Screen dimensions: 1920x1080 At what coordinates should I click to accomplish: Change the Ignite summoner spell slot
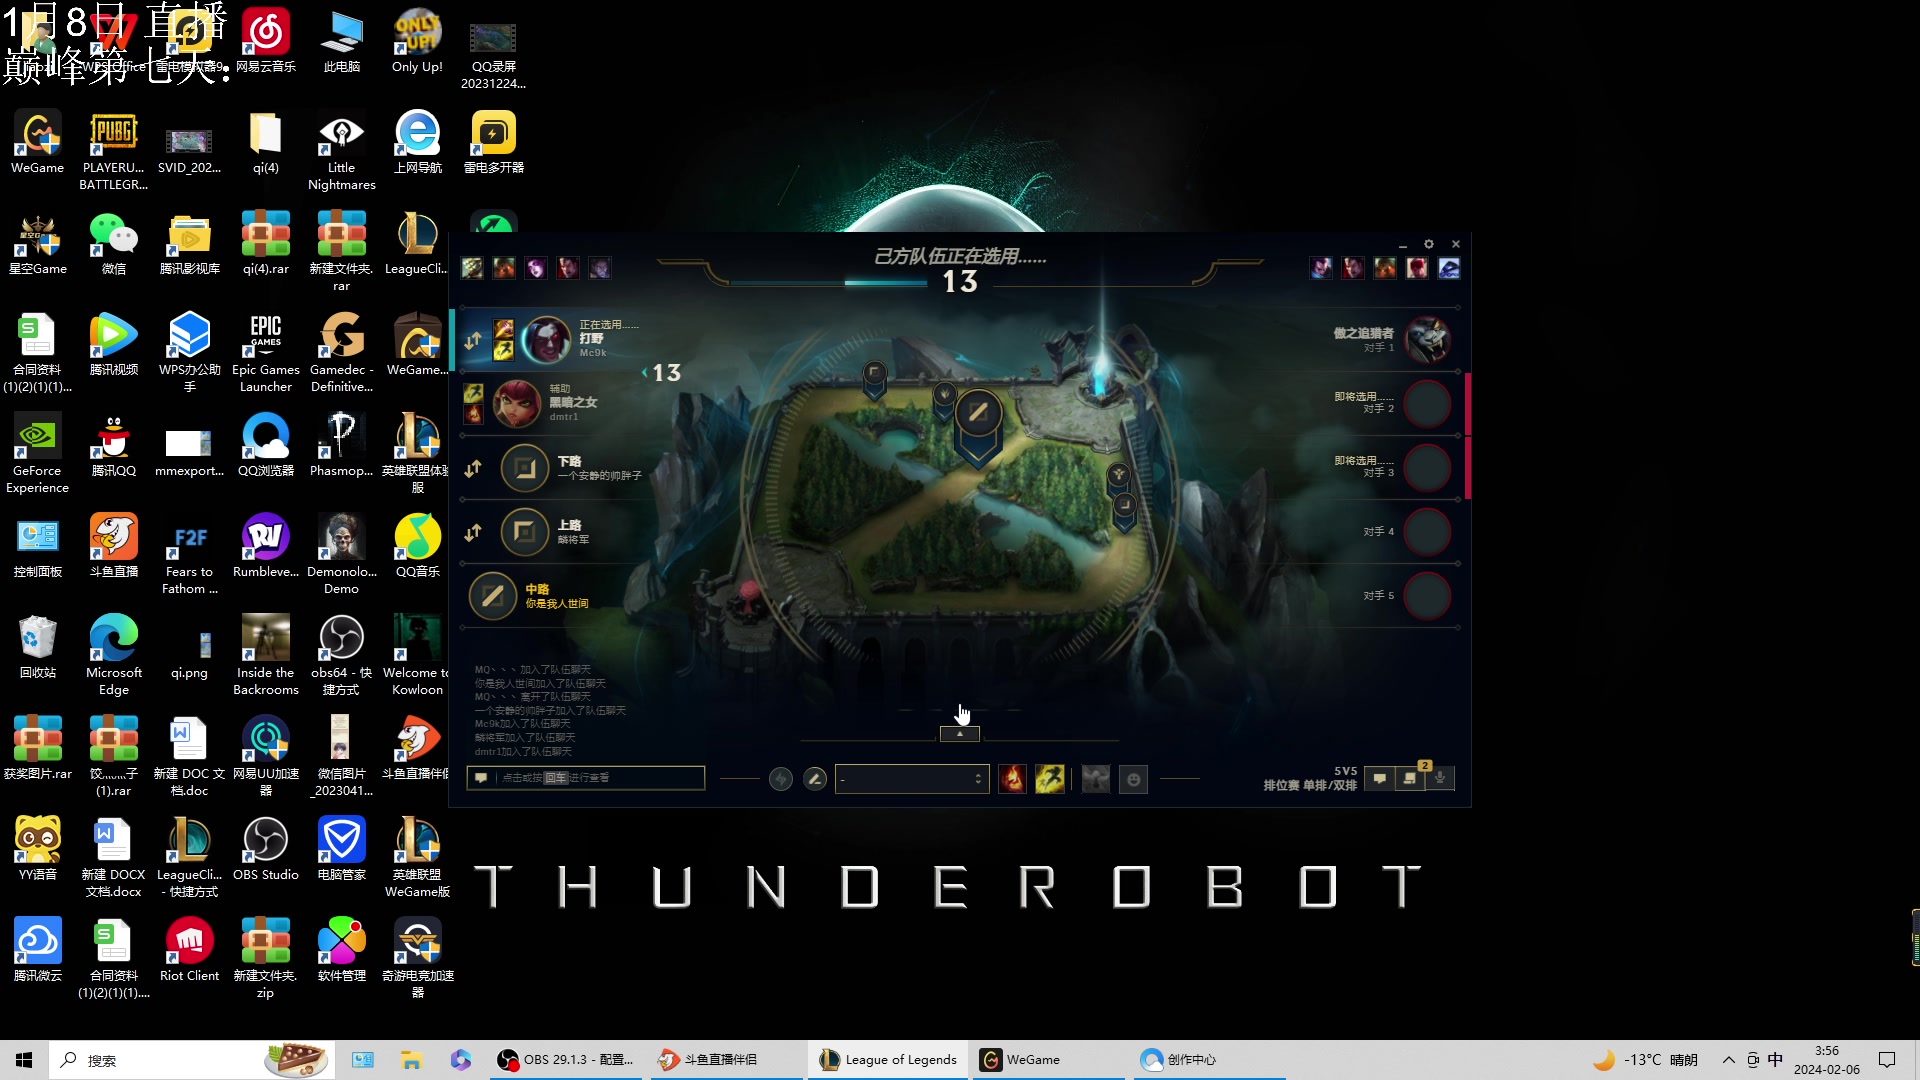click(x=1012, y=779)
